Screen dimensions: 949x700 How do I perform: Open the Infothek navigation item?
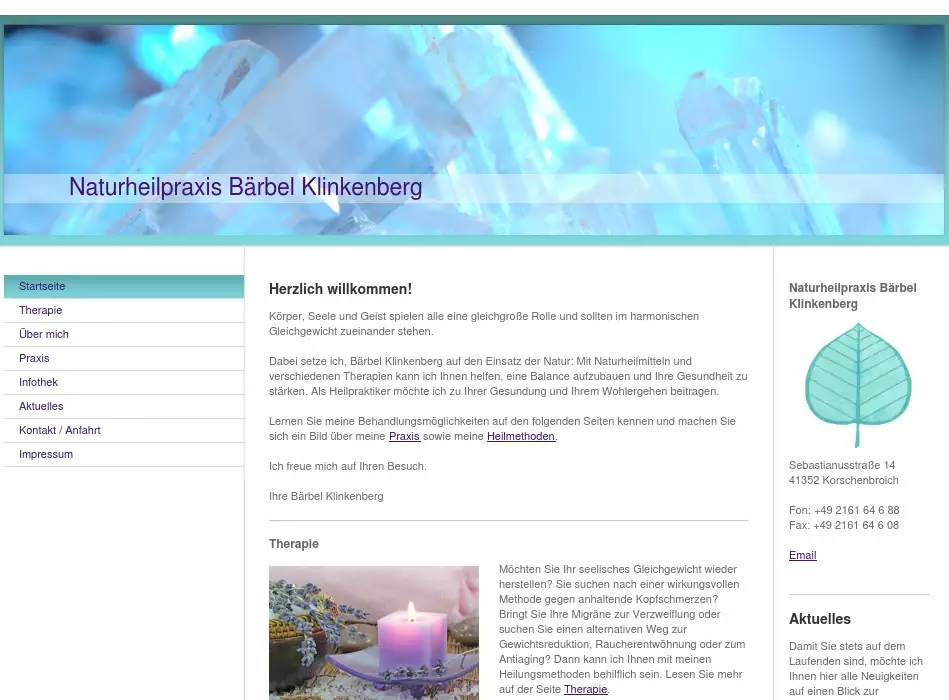[x=38, y=382]
